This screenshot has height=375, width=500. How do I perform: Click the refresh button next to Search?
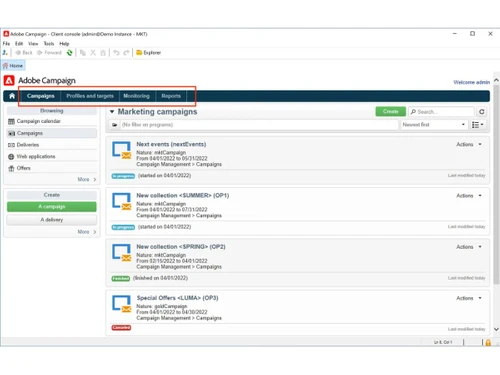482,112
